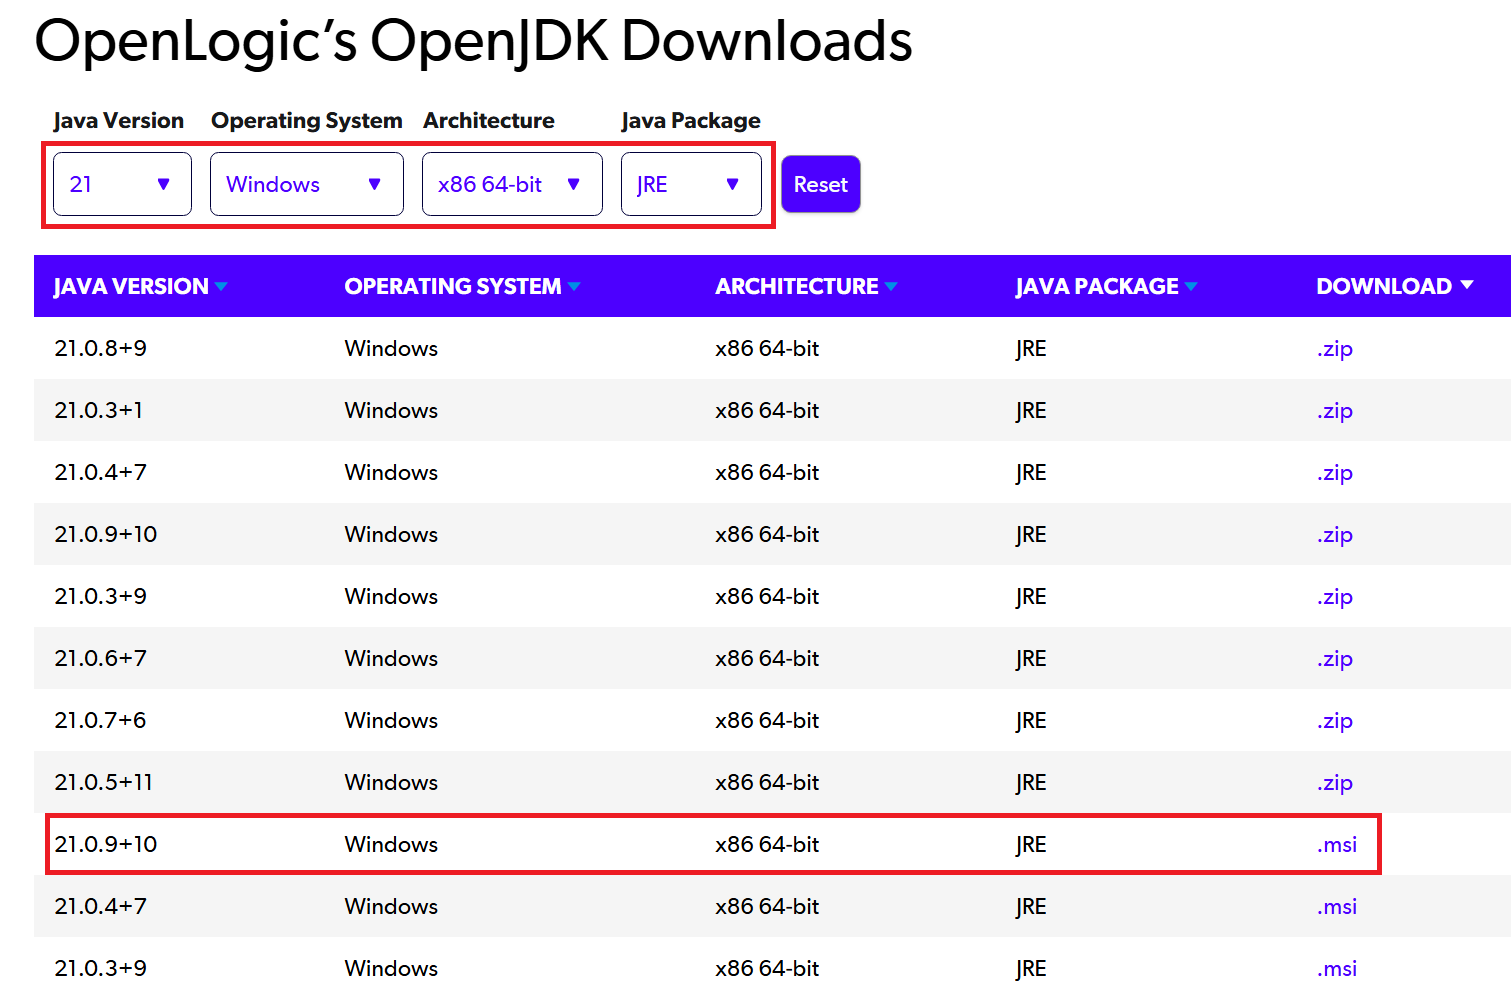Sort by Java Package column arrow
The width and height of the screenshot is (1511, 995).
[x=1191, y=287]
